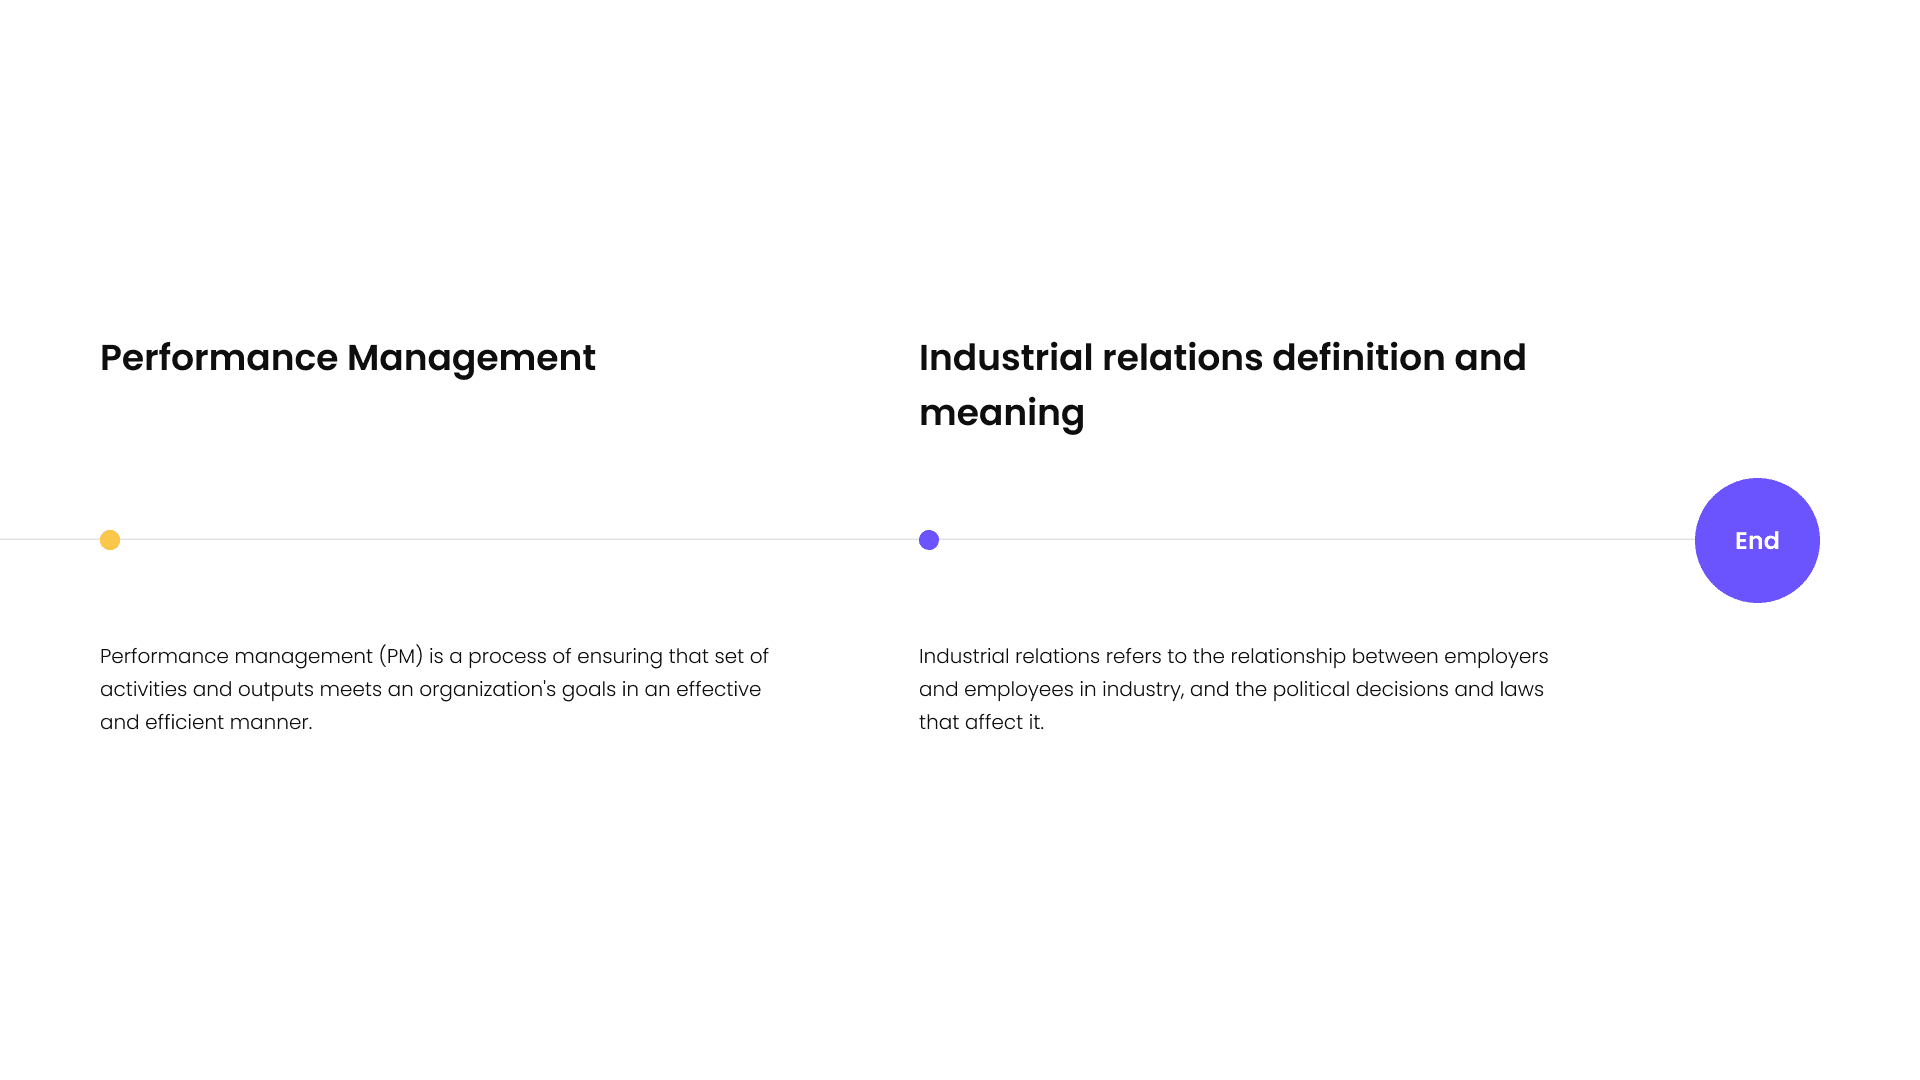The image size is (1920, 1080).
Task: Click the text line 'that affect it.'
Action: [x=981, y=722]
